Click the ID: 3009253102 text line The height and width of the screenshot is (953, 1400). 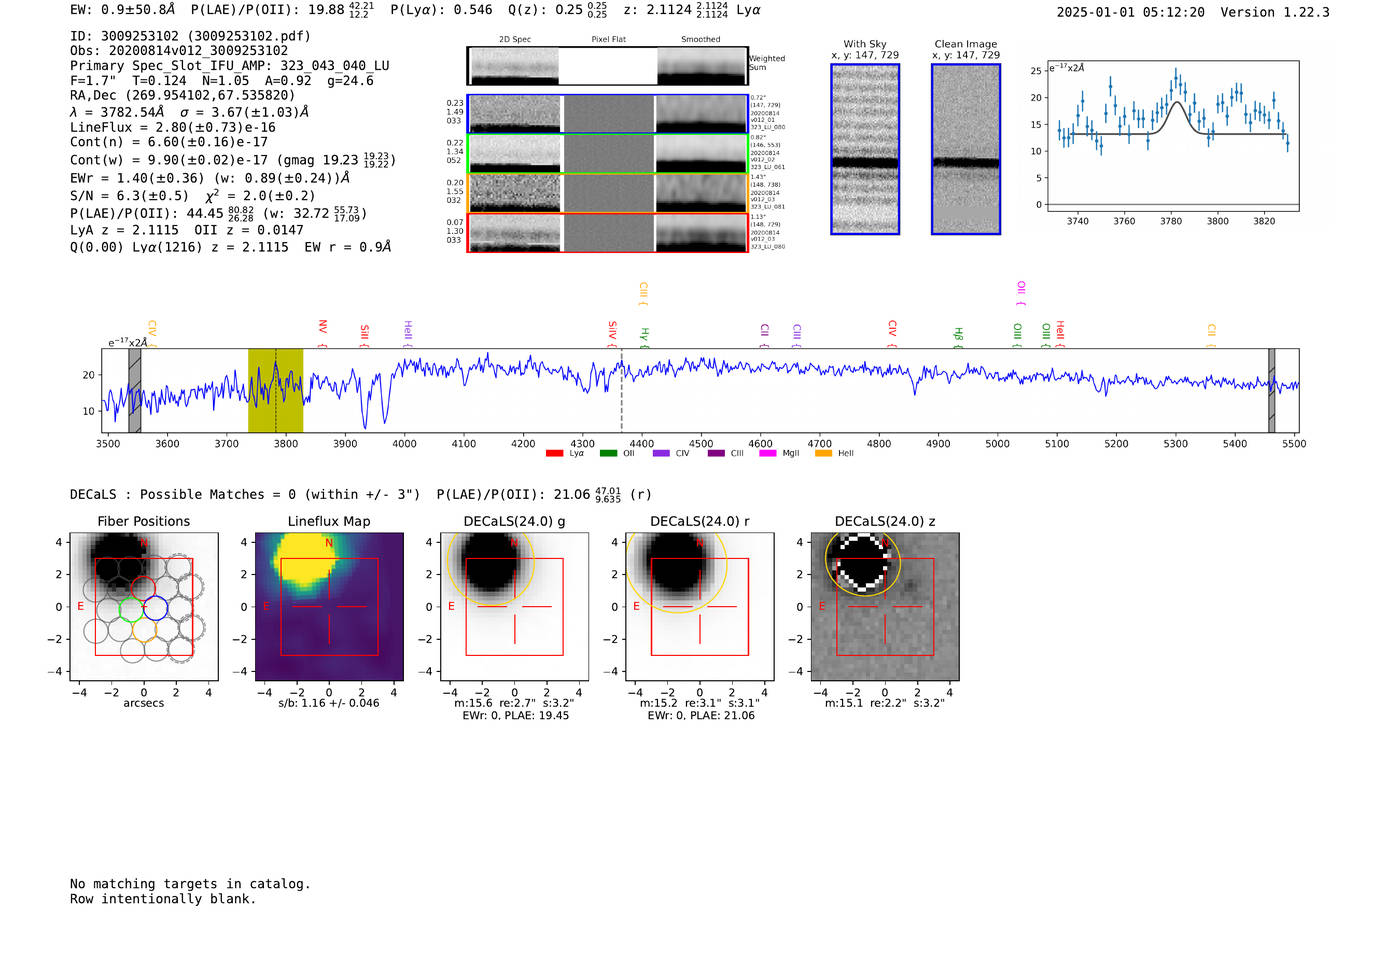[x=190, y=36]
